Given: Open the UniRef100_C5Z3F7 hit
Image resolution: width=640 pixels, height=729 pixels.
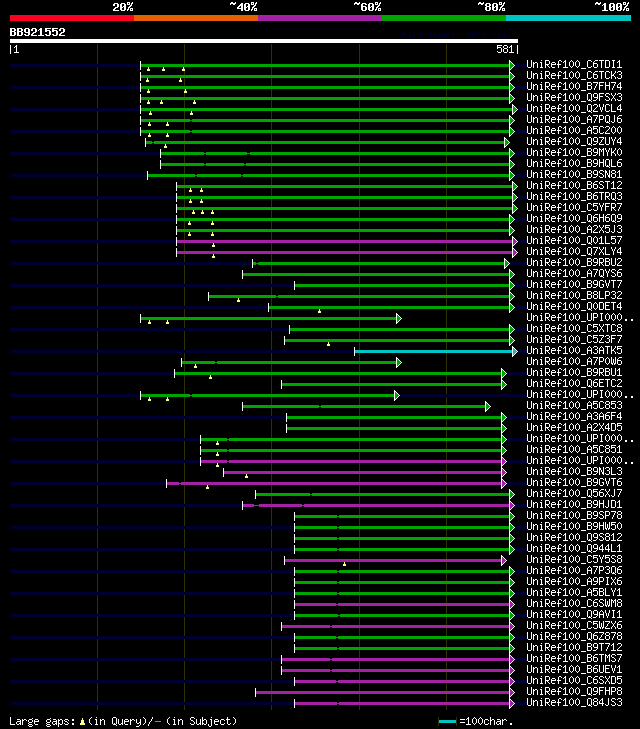Looking at the screenshot, I should click(574, 339).
